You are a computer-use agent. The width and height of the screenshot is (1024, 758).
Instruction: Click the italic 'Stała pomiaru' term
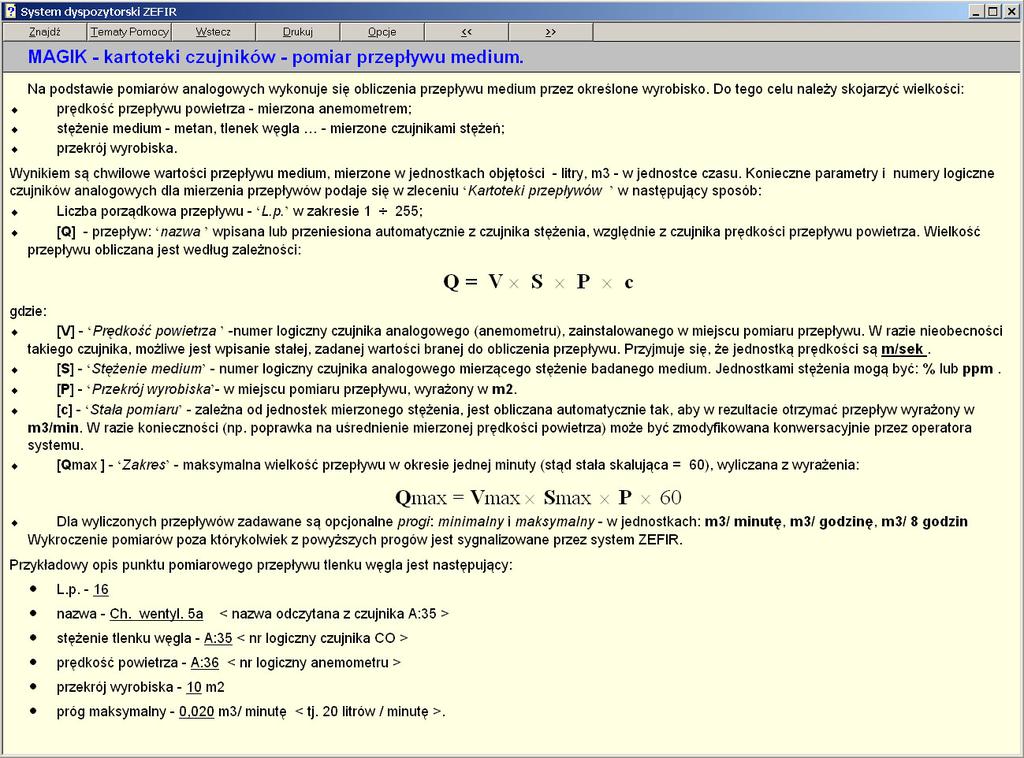135,410
